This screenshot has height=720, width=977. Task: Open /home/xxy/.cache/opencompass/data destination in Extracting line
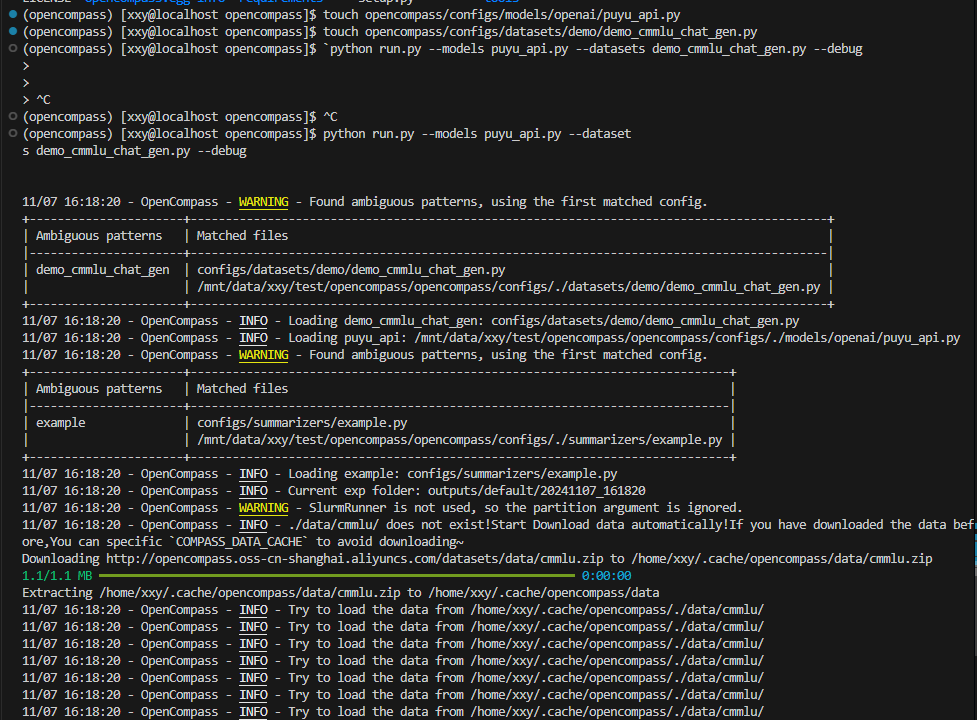point(543,593)
